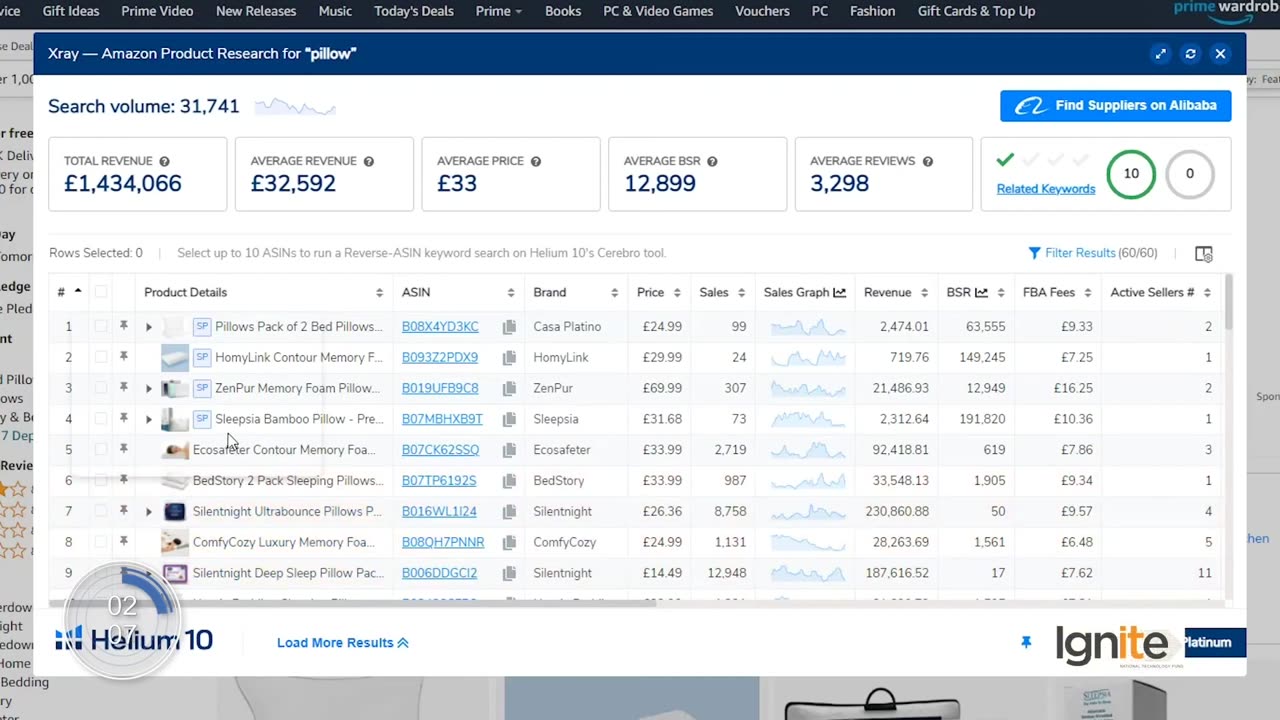Open HomyLink Contour Memory product thumbnail
This screenshot has width=1280, height=720.
[x=175, y=358]
